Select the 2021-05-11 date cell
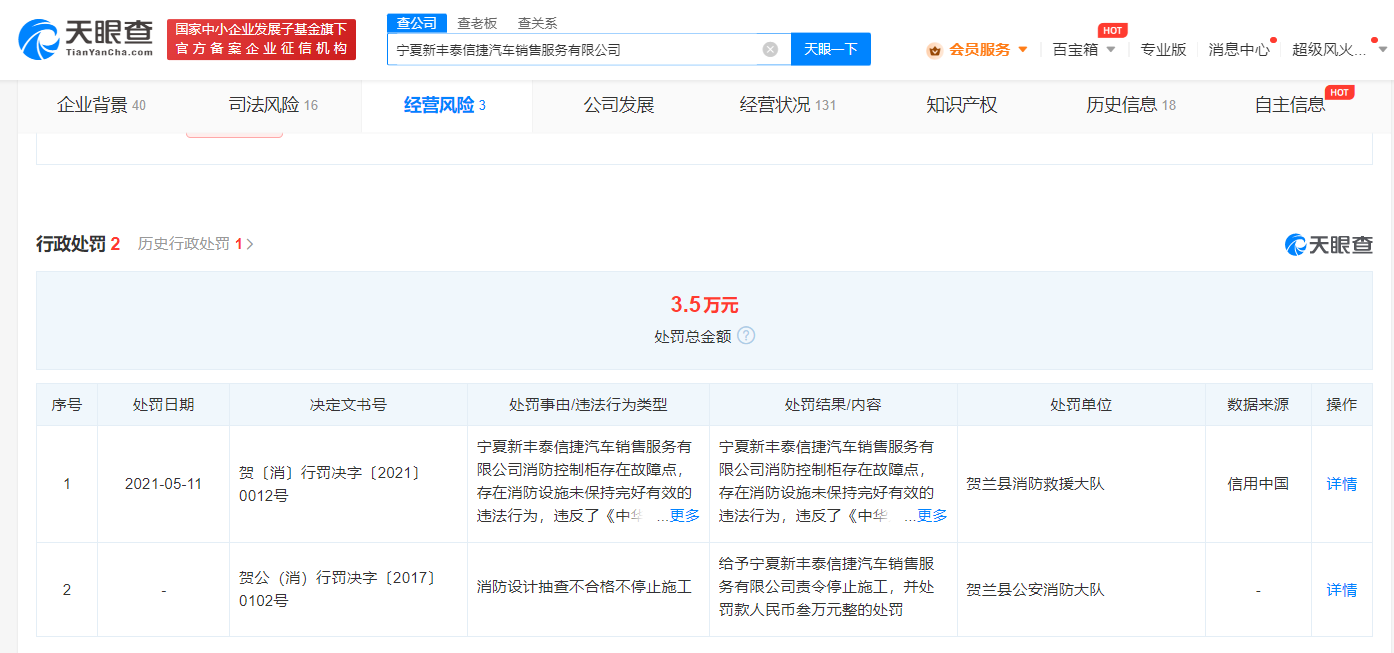This screenshot has height=653, width=1394. pyautogui.click(x=164, y=484)
